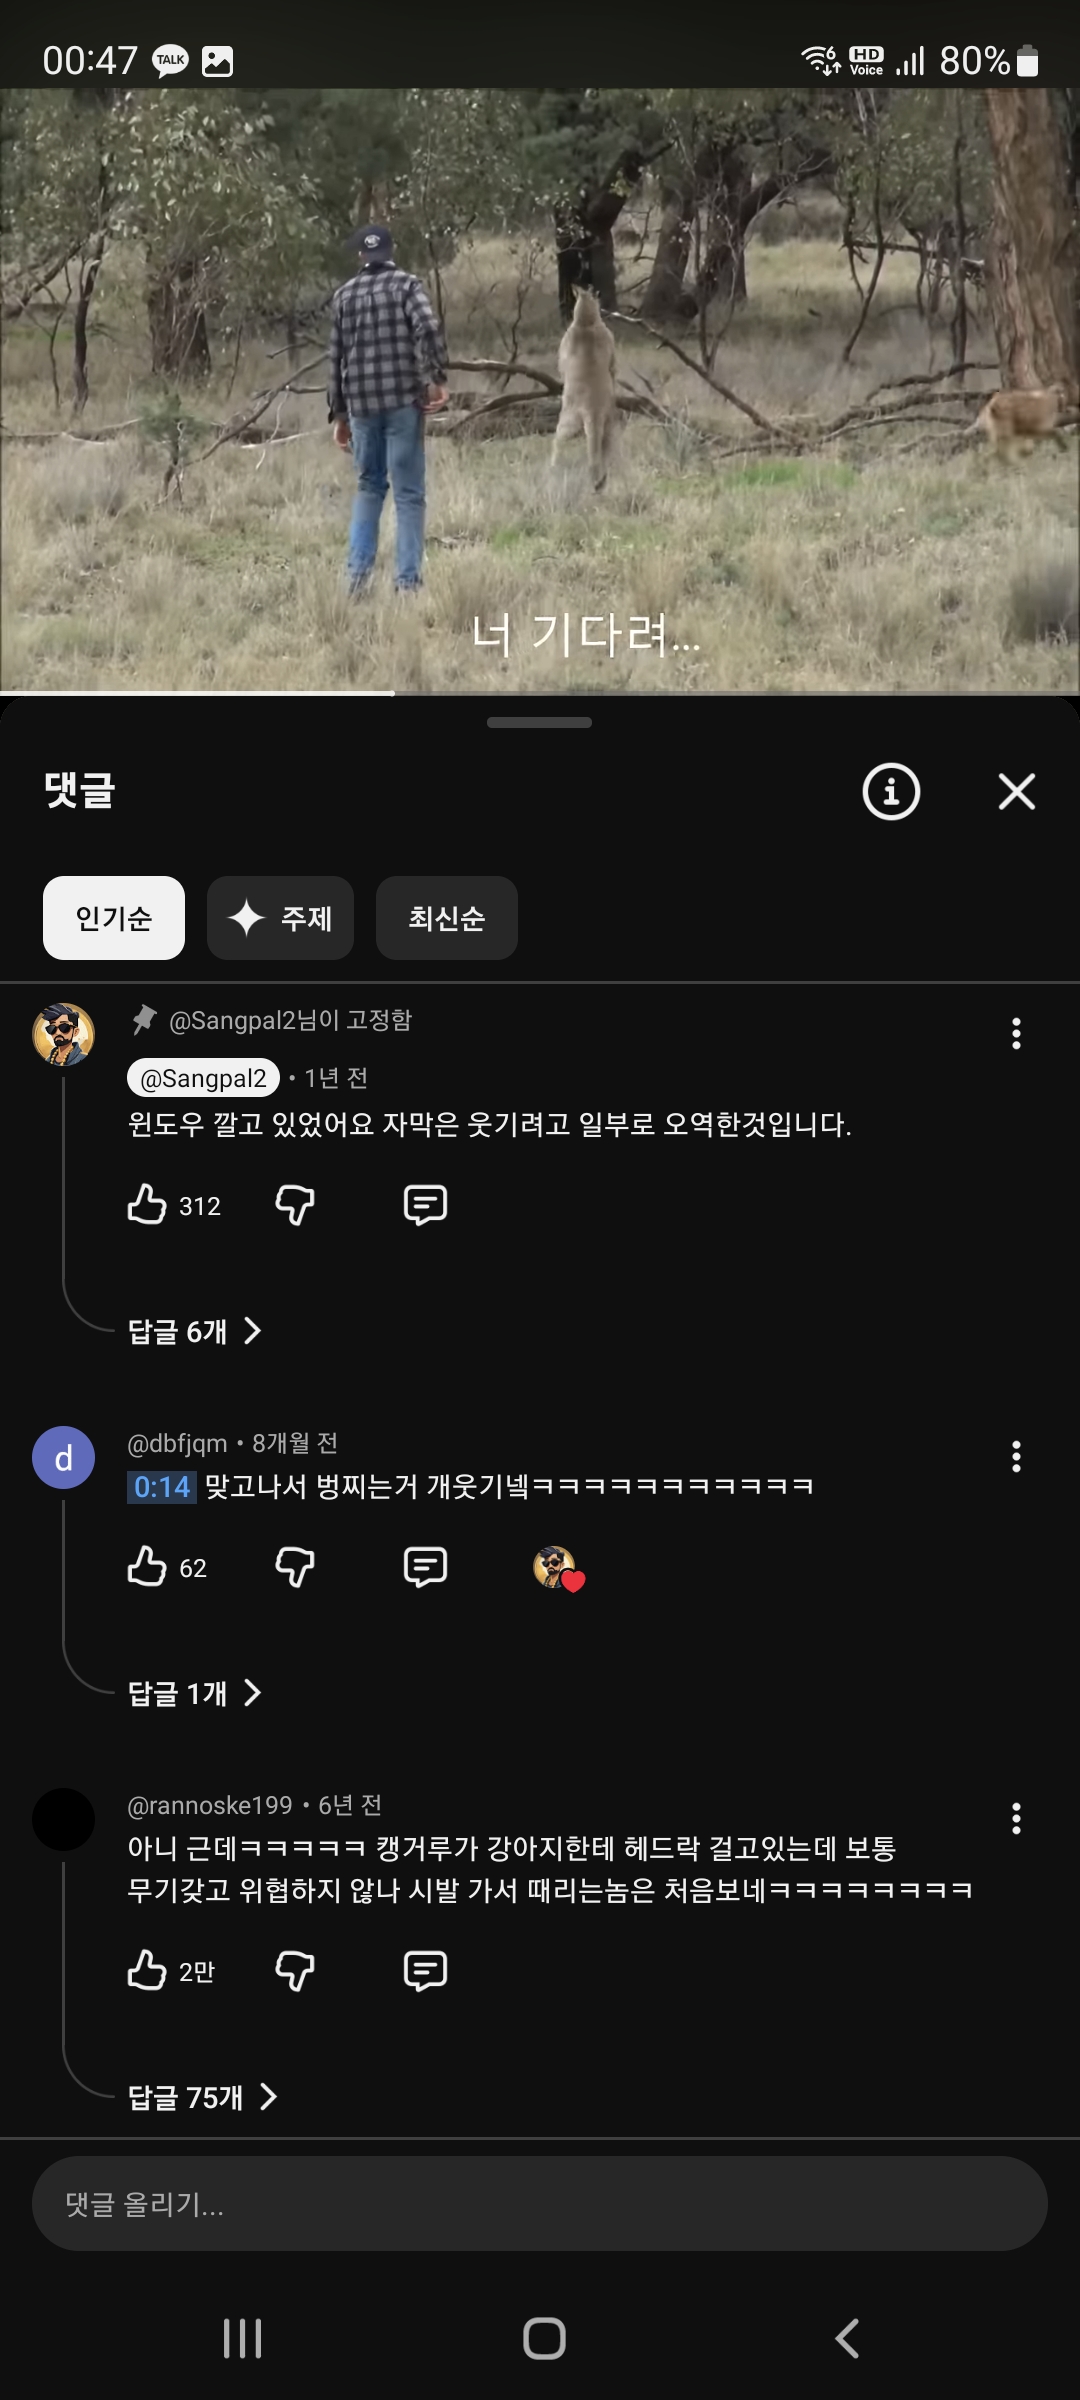Tap the 댓글 올리기 comment field
Image resolution: width=1080 pixels, height=2400 pixels.
(540, 2204)
